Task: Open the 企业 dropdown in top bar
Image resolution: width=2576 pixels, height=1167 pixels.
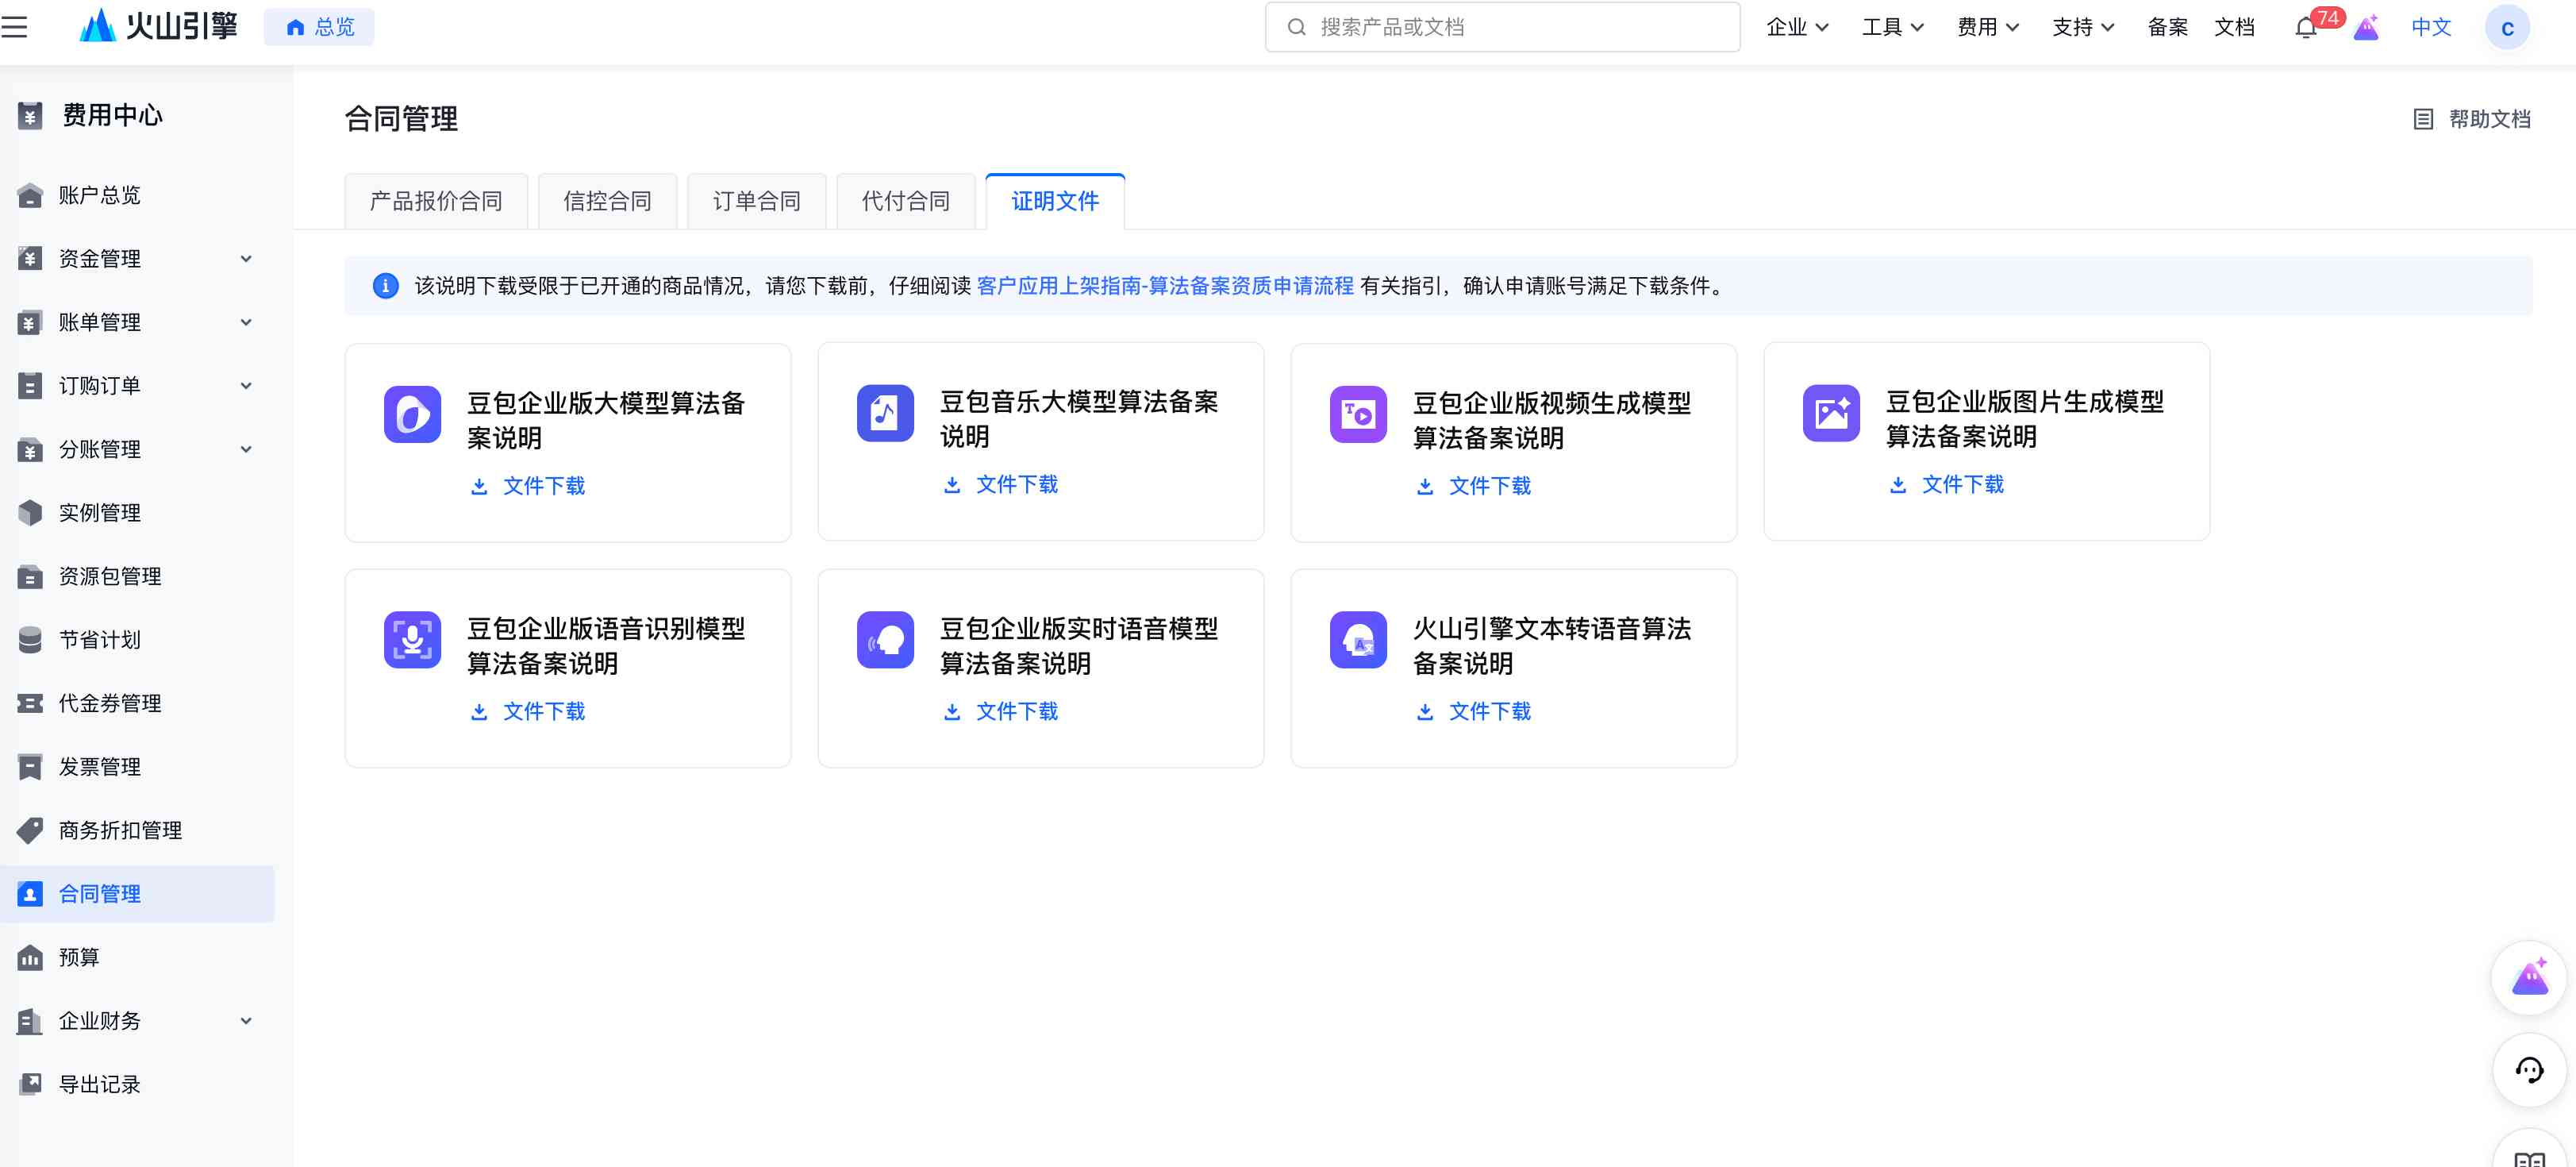Action: click(1797, 27)
